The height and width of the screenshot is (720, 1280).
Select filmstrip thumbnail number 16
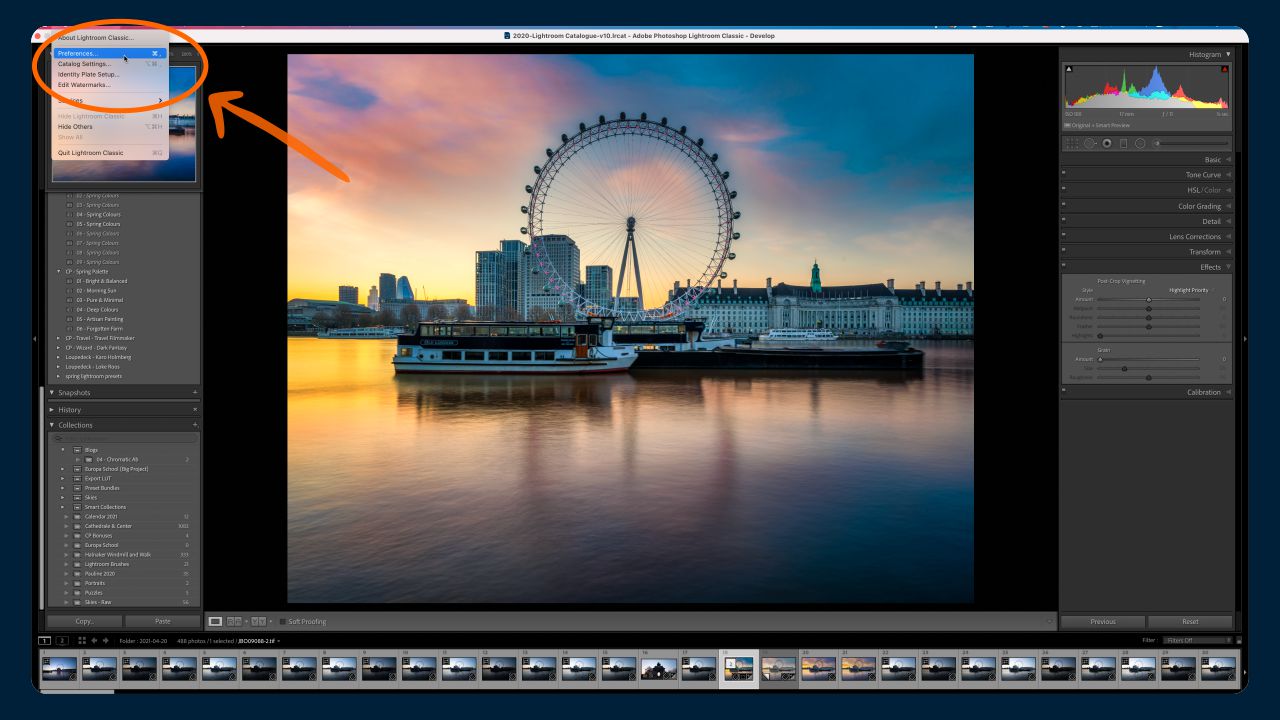tap(660, 668)
